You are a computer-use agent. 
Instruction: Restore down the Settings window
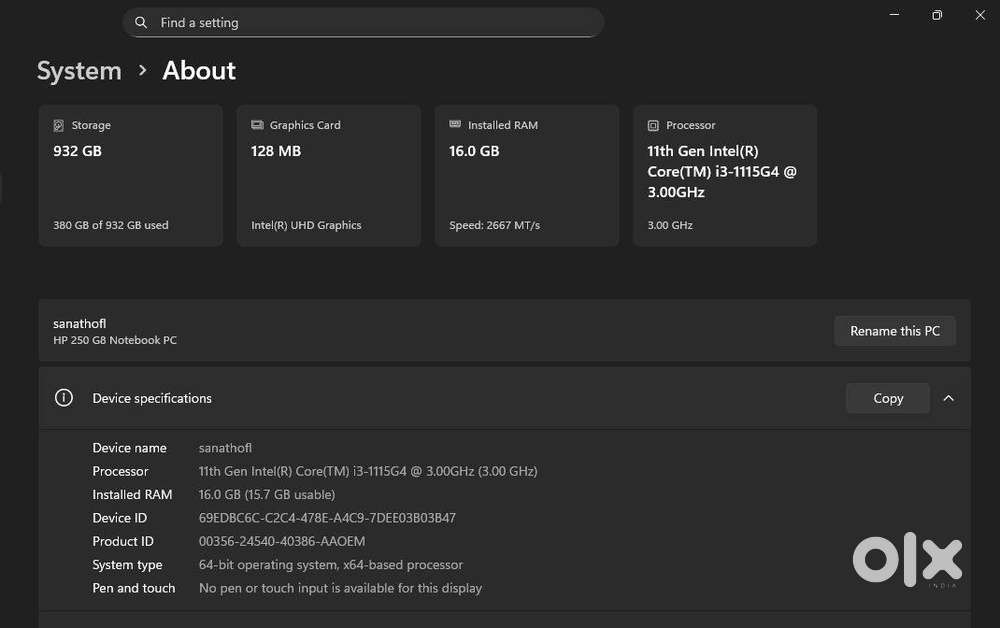click(x=937, y=15)
